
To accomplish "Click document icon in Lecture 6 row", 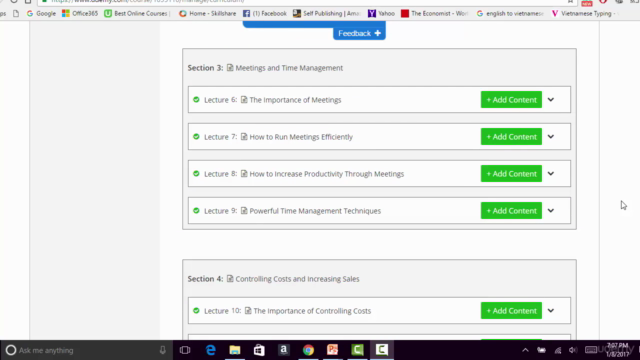I will point(244,100).
